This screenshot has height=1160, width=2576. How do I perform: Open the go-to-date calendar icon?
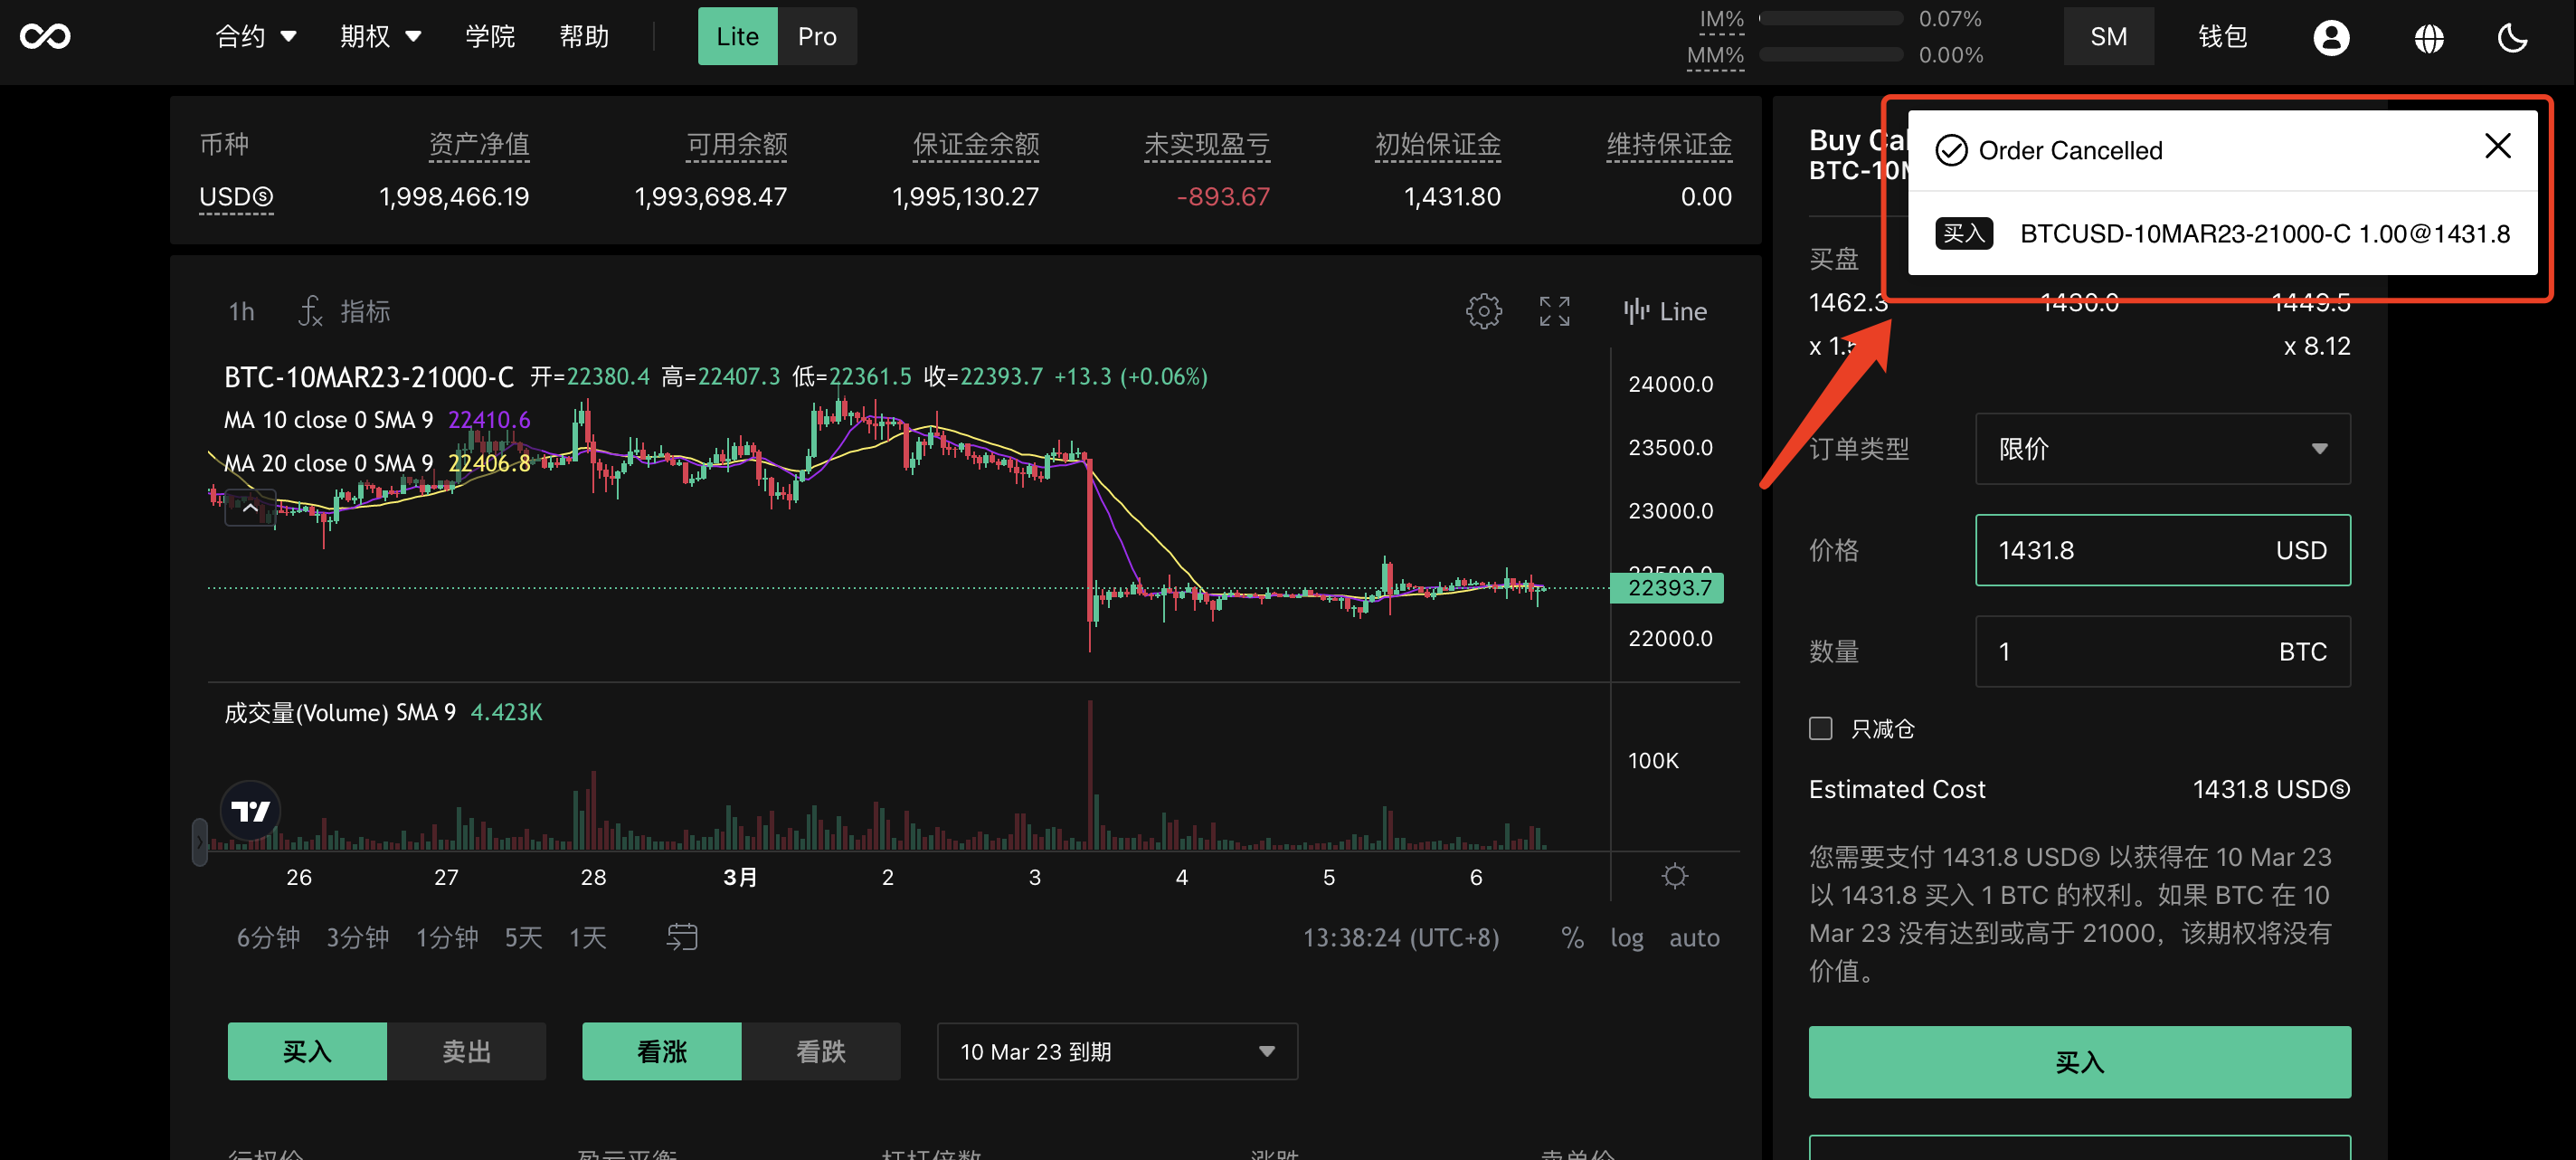[x=682, y=937]
